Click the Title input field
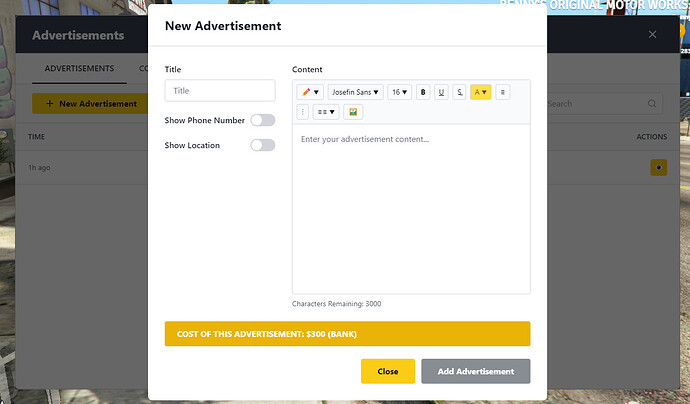 (220, 91)
